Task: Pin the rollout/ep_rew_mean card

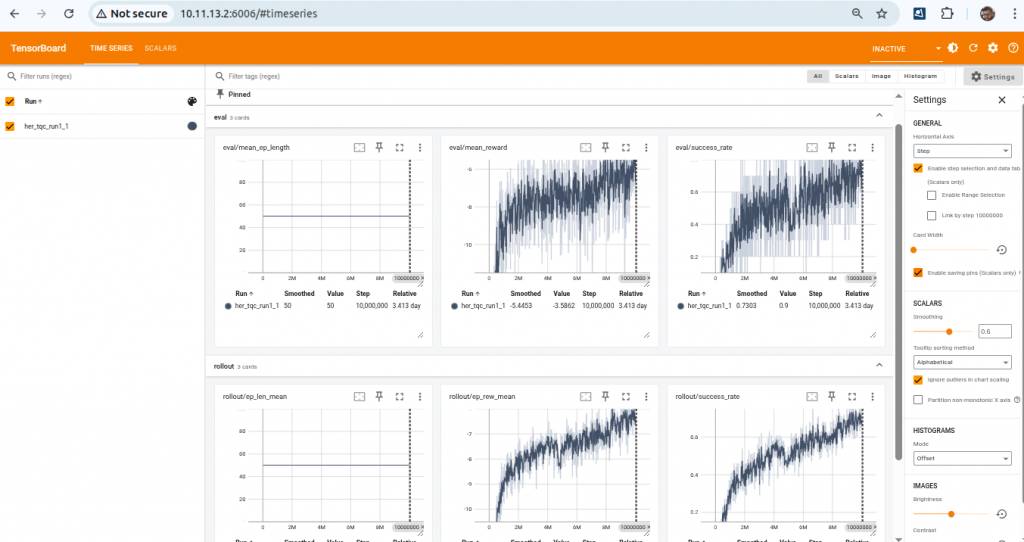Action: pos(605,396)
